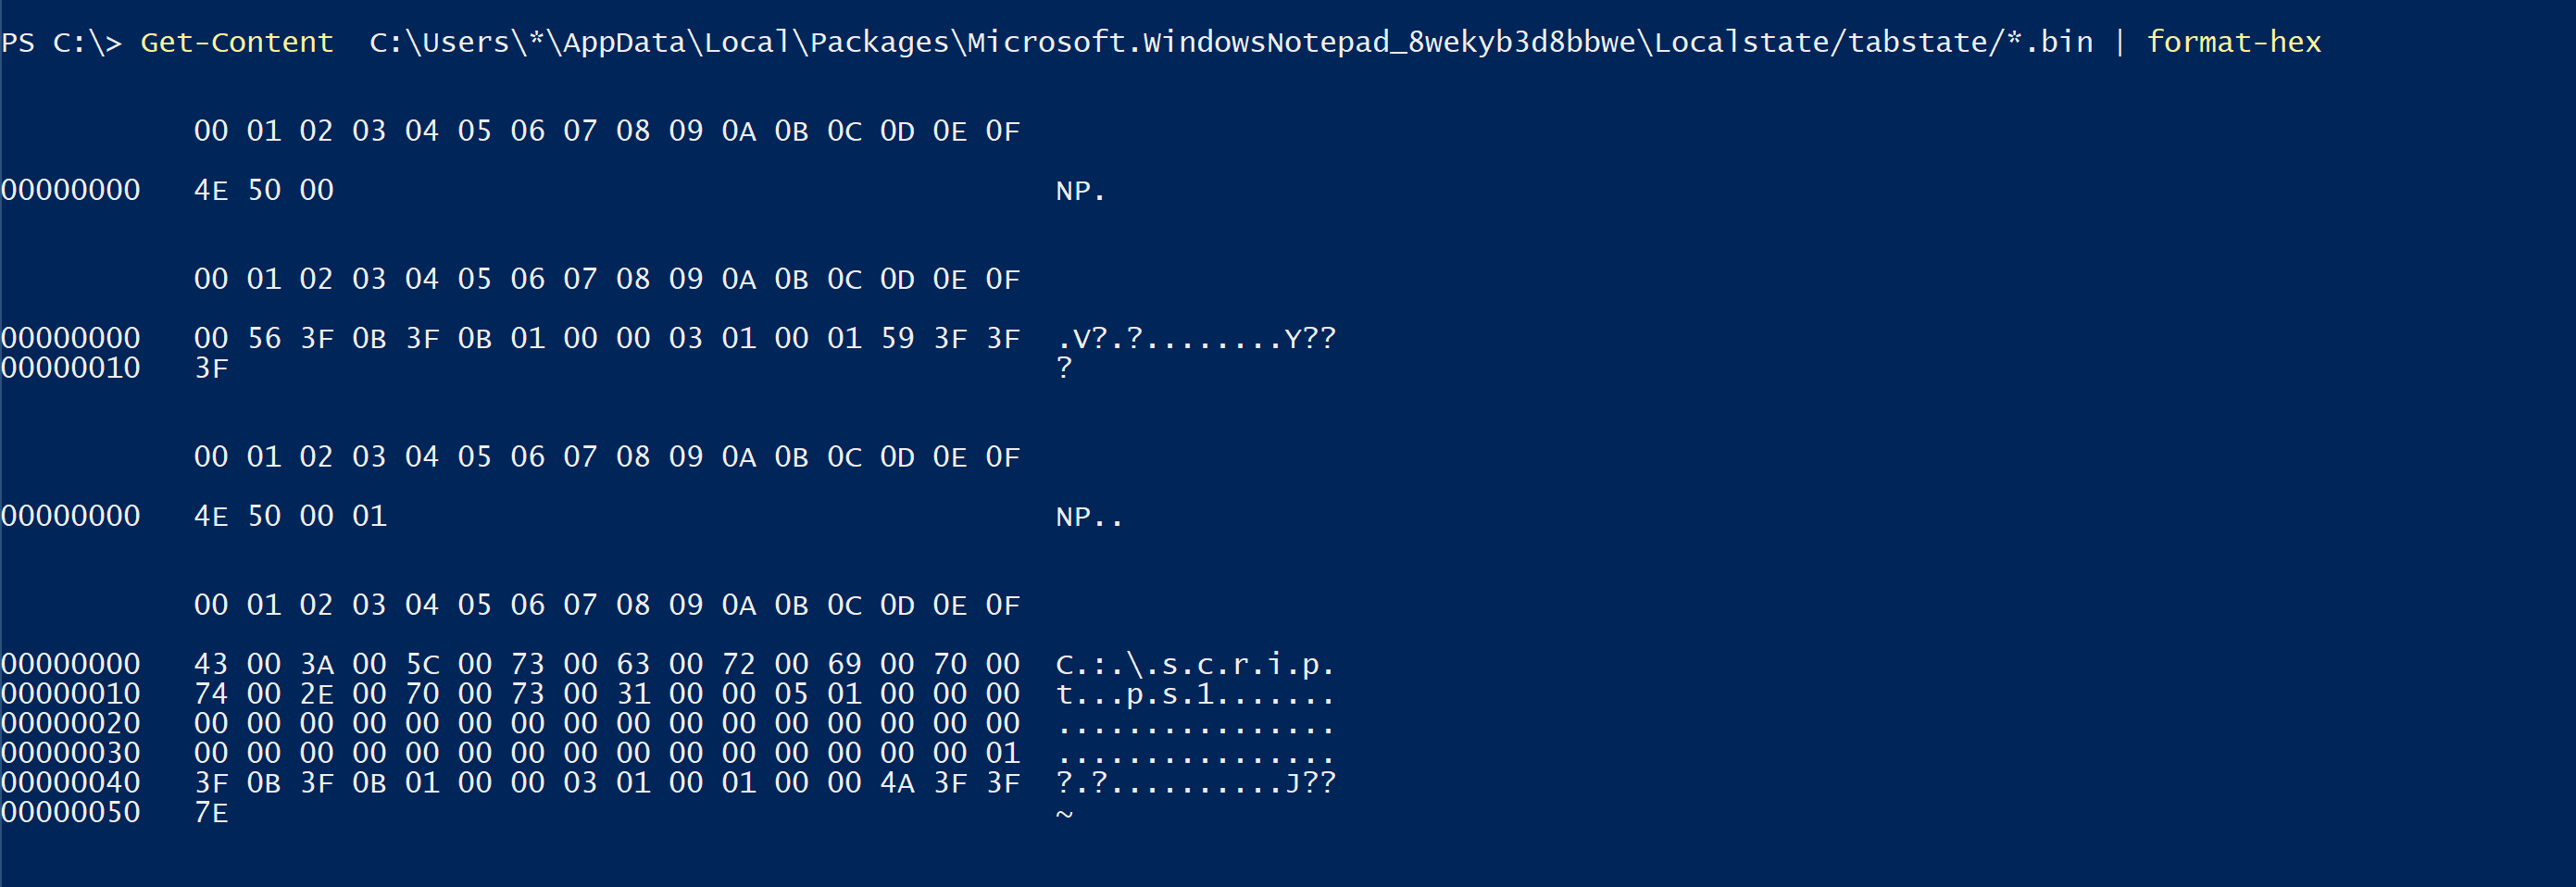This screenshot has height=887, width=2576.
Task: Click the 00000020 offset label
Action: 70,723
